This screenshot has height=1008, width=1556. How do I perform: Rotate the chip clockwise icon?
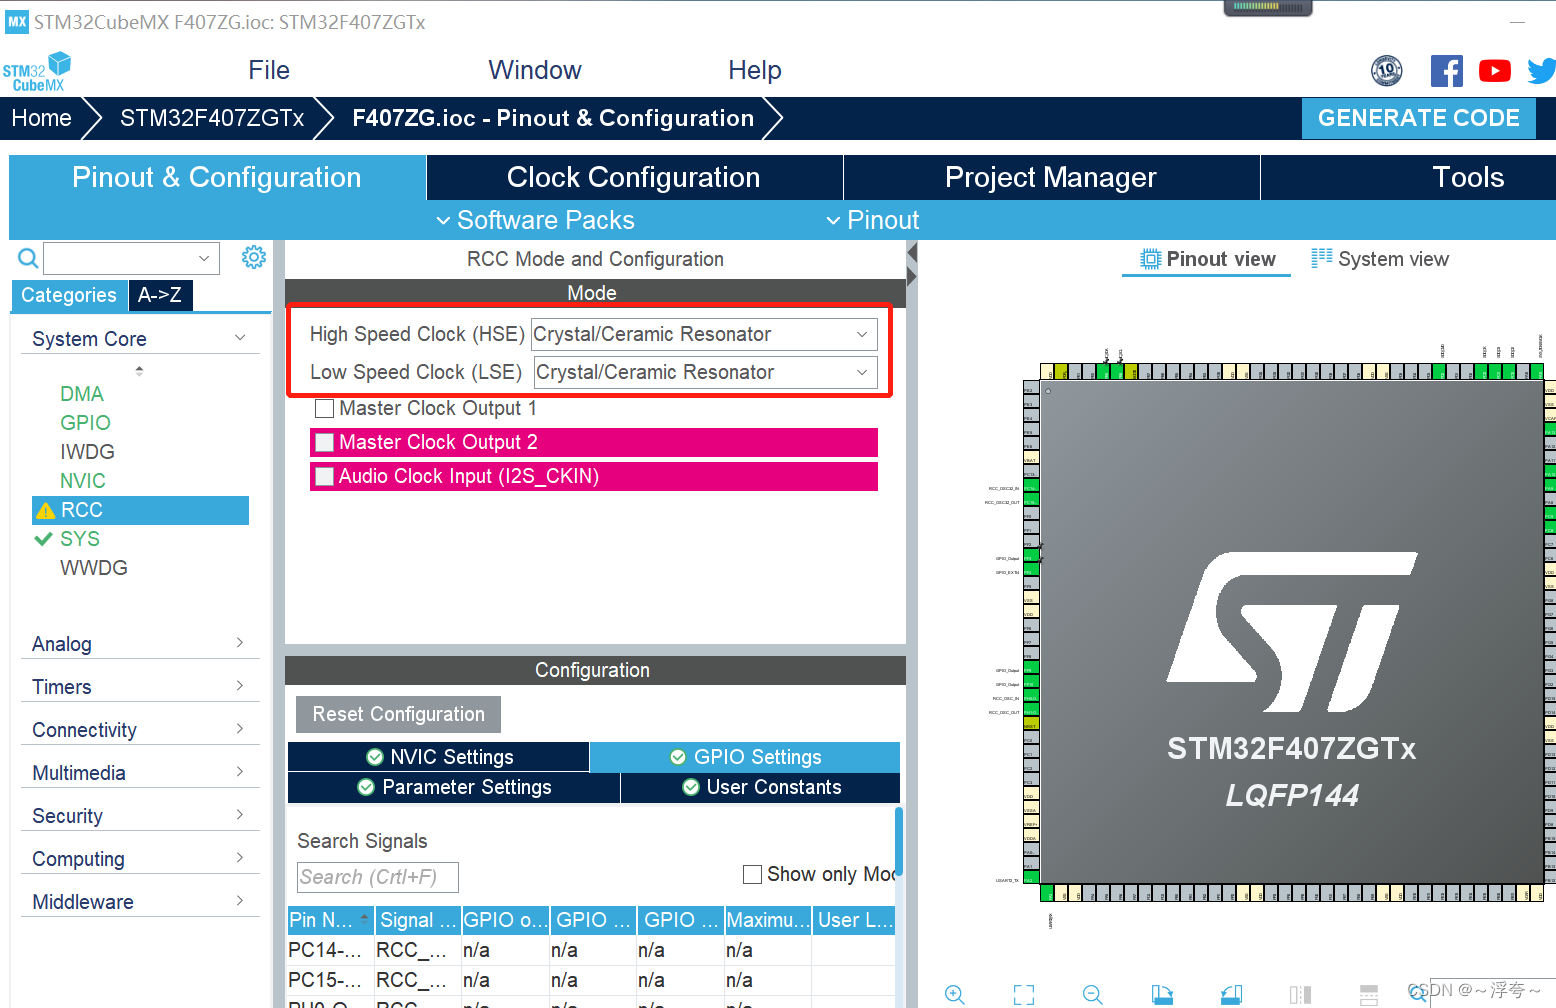tap(1162, 994)
